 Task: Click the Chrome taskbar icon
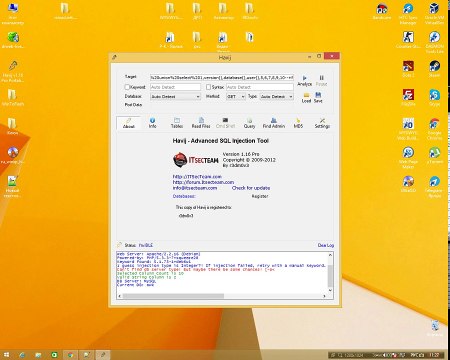point(70,355)
